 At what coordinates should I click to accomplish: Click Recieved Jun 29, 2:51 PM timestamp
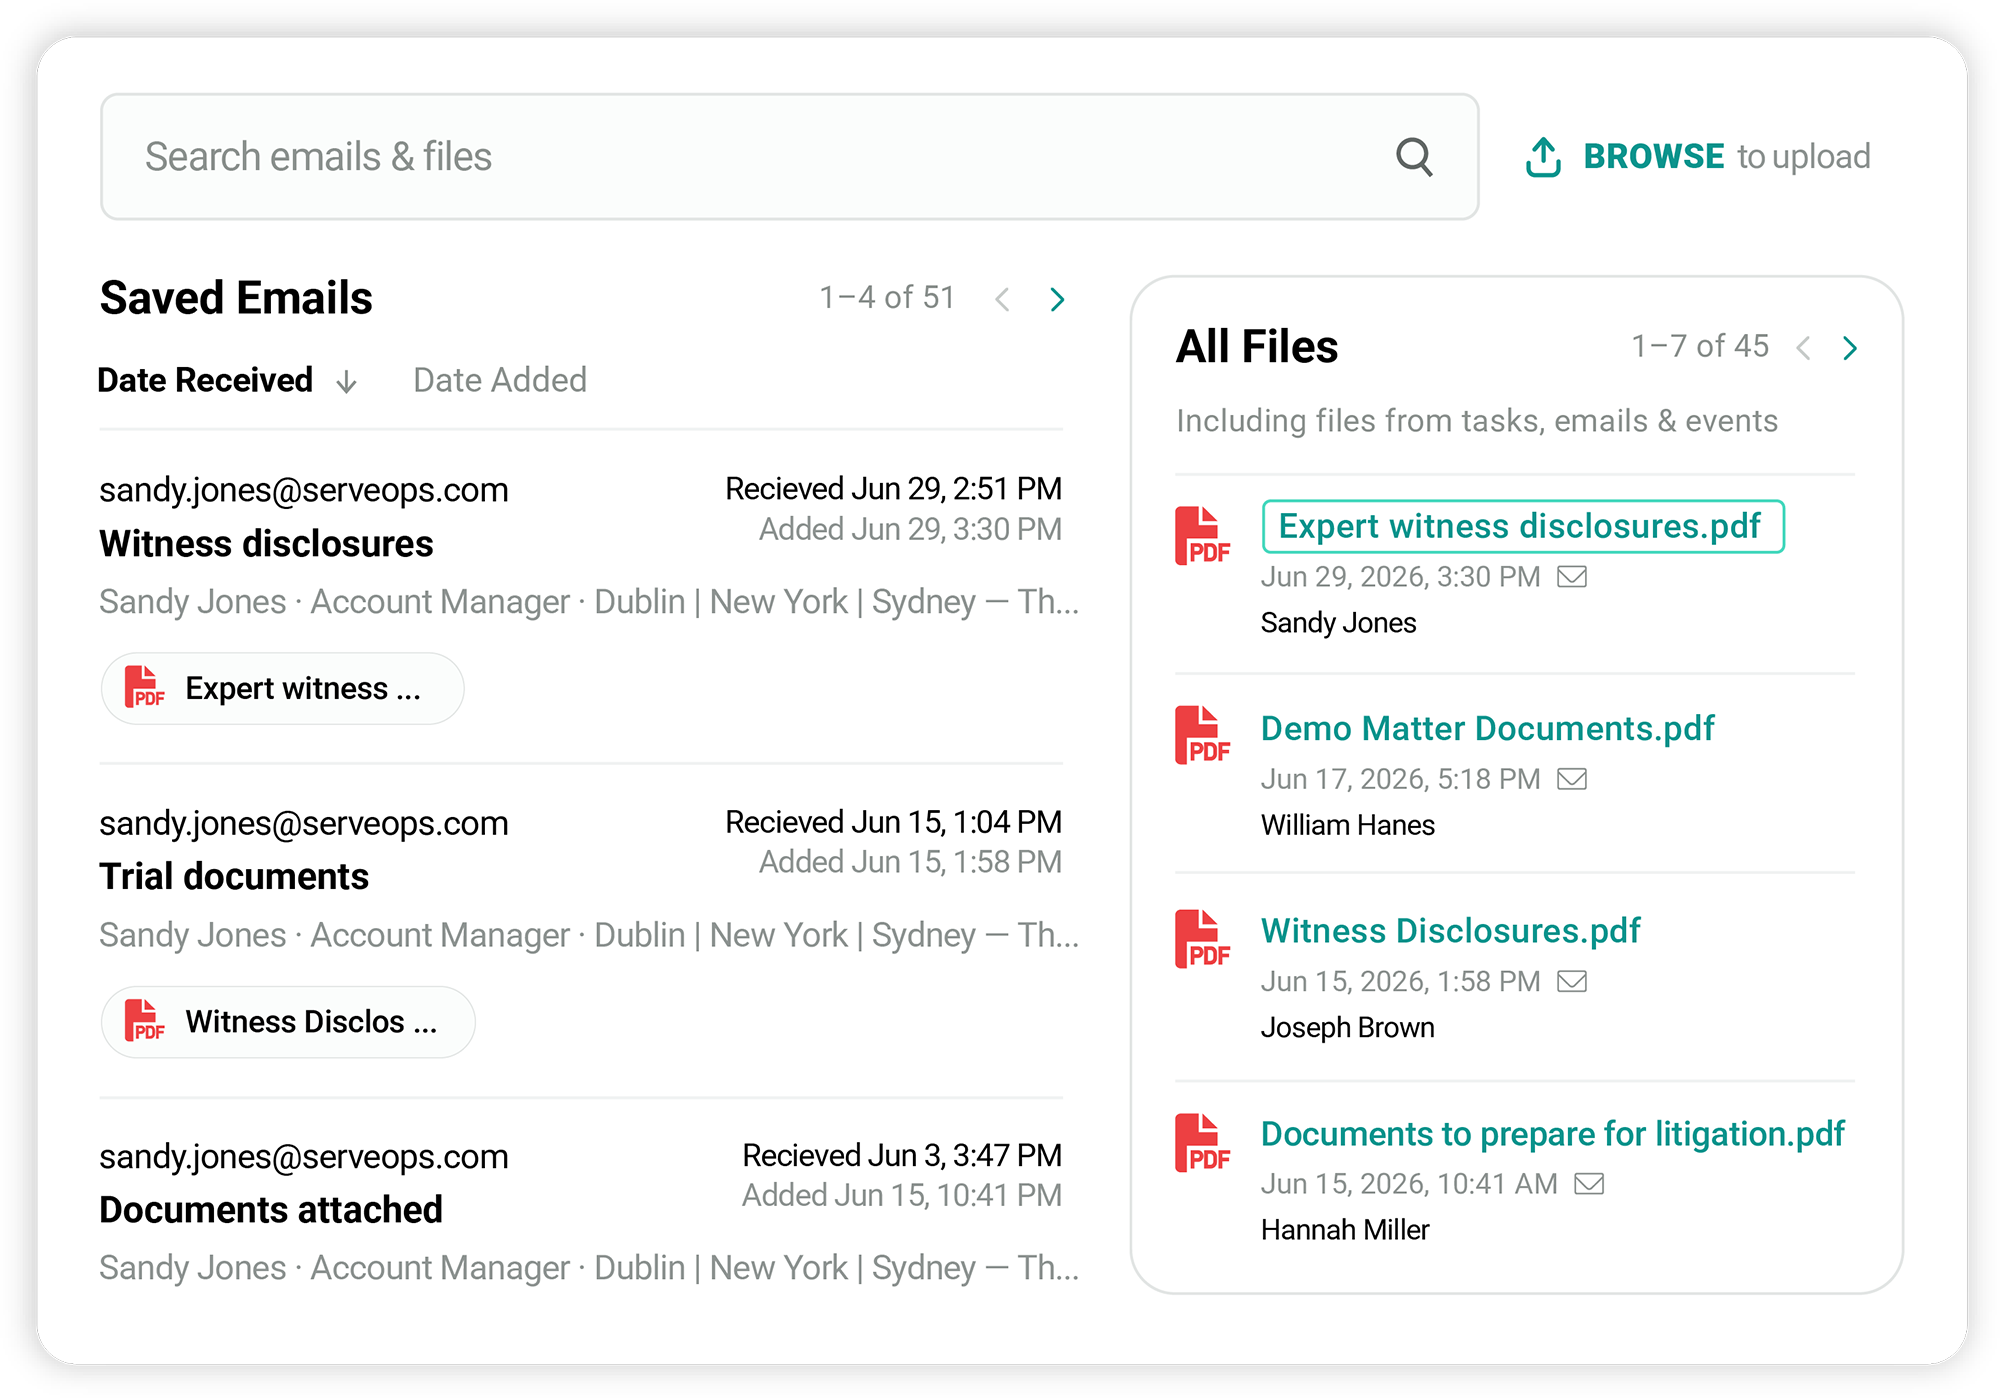pos(893,489)
